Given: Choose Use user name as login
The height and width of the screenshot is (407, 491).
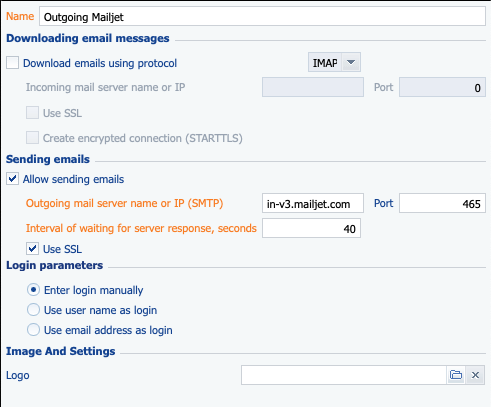Looking at the screenshot, I should [x=33, y=310].
